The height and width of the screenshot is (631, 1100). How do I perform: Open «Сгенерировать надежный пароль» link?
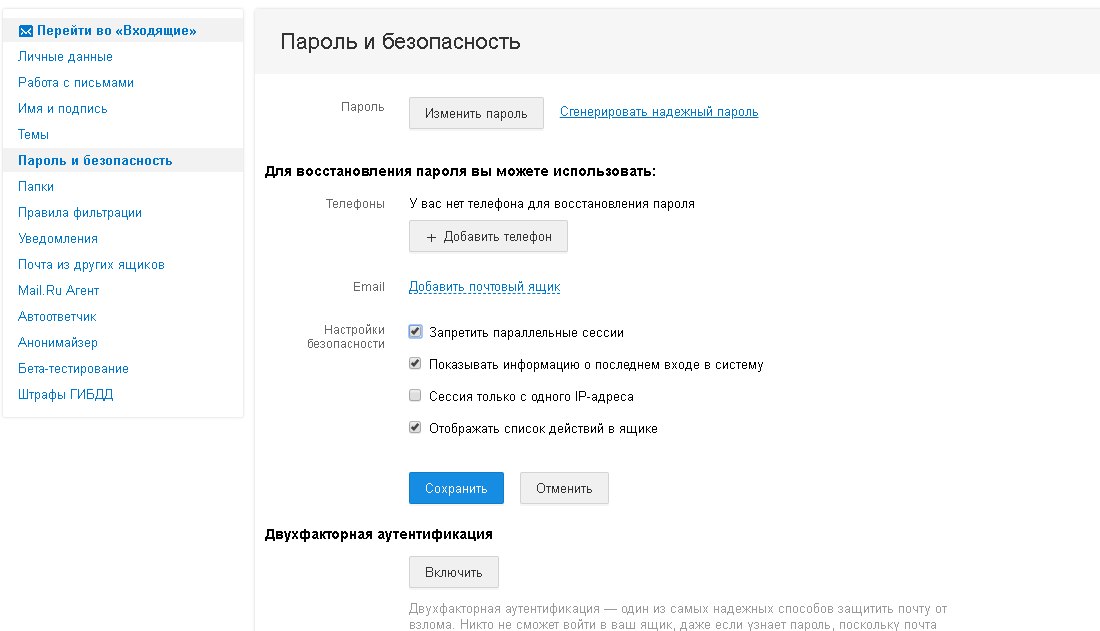[x=658, y=112]
